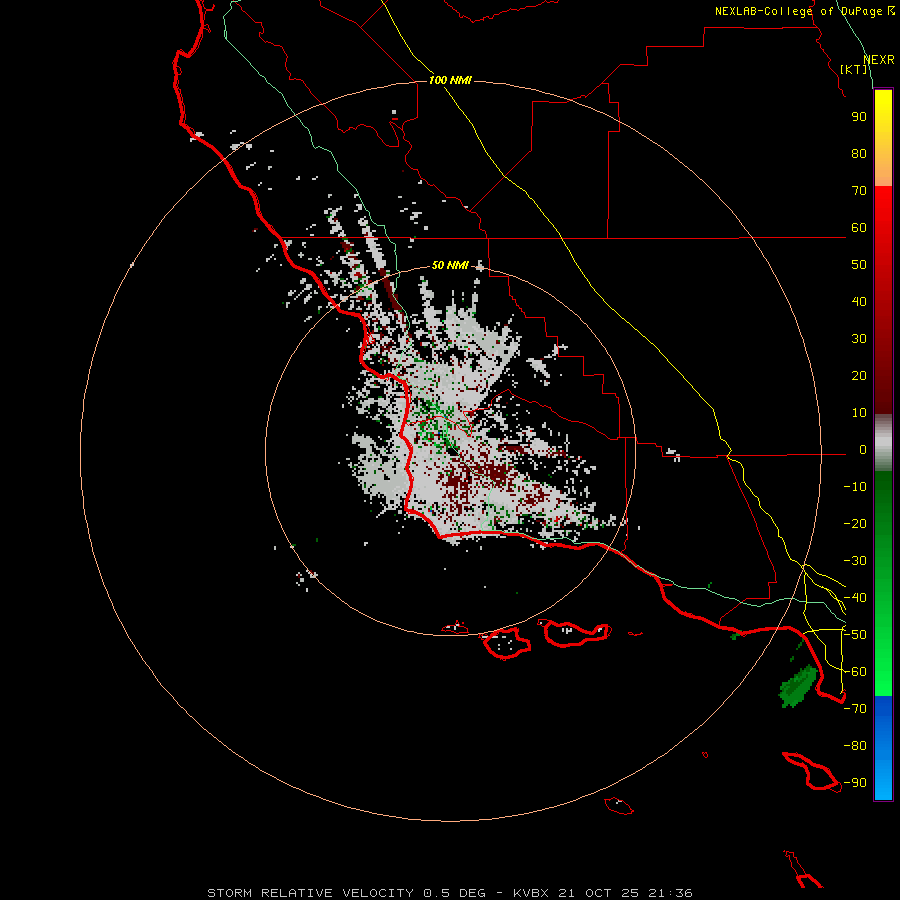Click the 10 value on the velocity scale

click(x=859, y=413)
